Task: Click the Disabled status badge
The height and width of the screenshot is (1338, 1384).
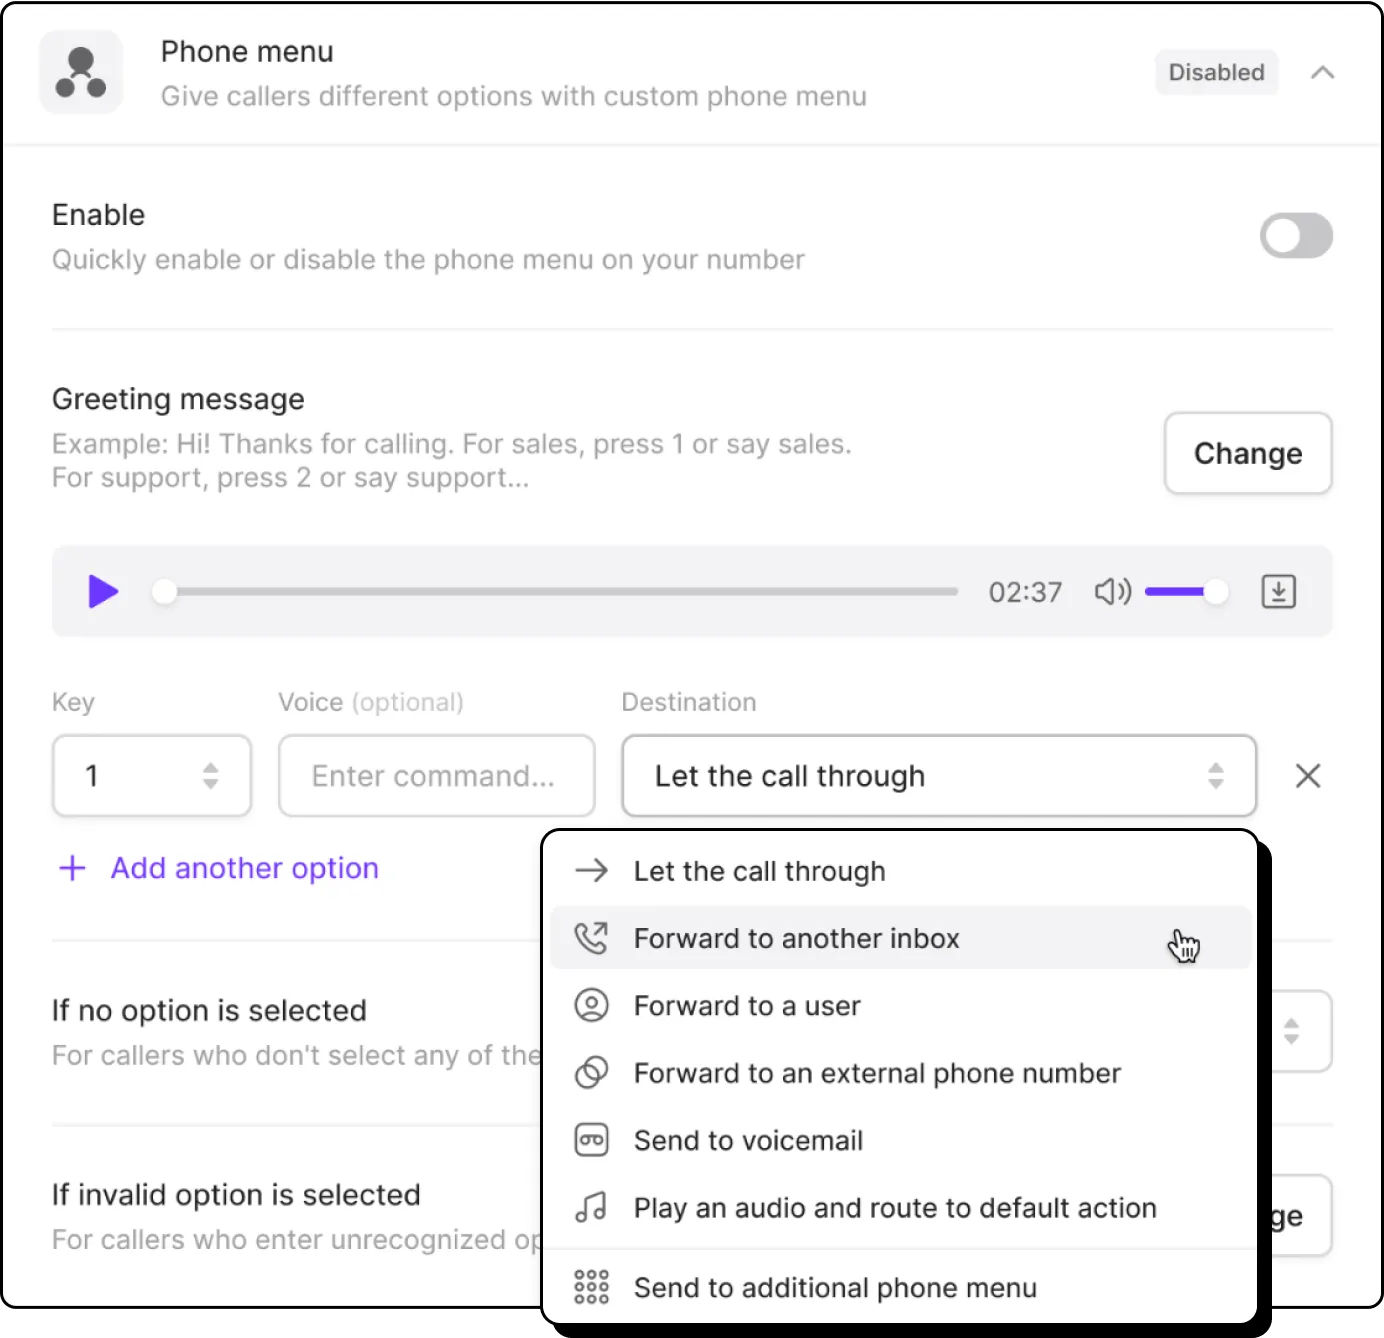Action: click(1216, 72)
